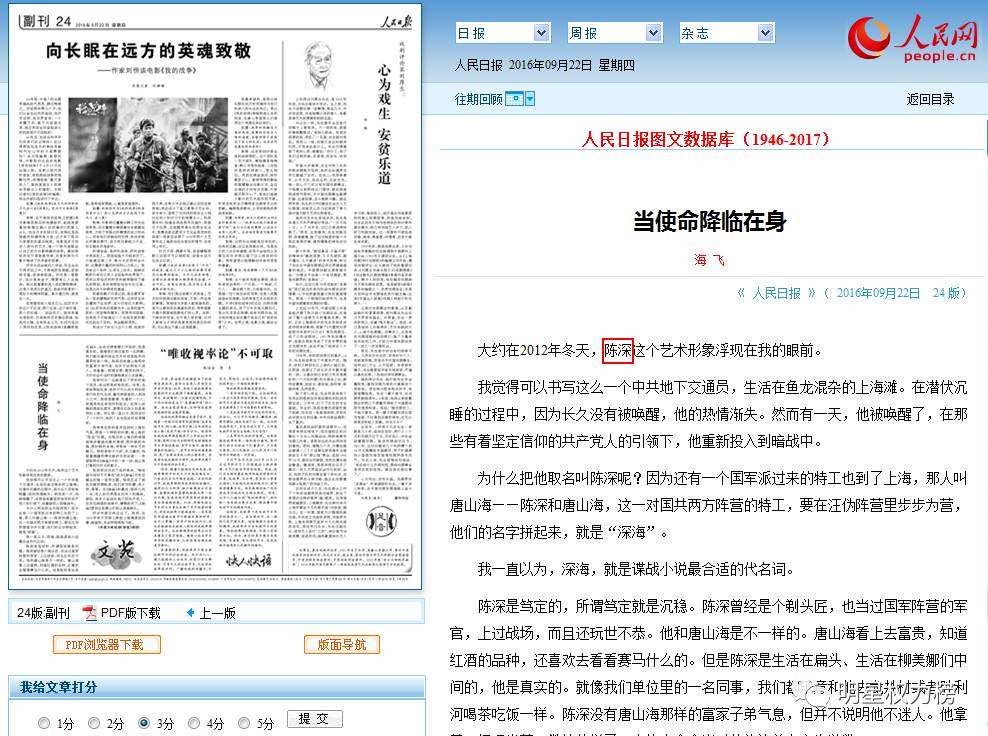Click the date 2016年09月22日 in citation
Screen dimensions: 988x736
click(x=878, y=293)
